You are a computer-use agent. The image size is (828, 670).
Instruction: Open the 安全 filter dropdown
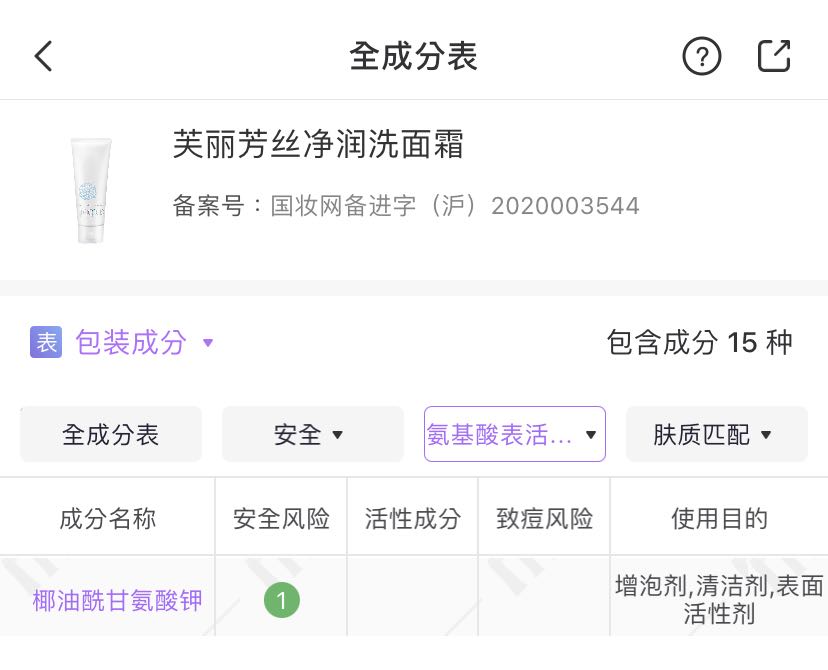pyautogui.click(x=312, y=434)
